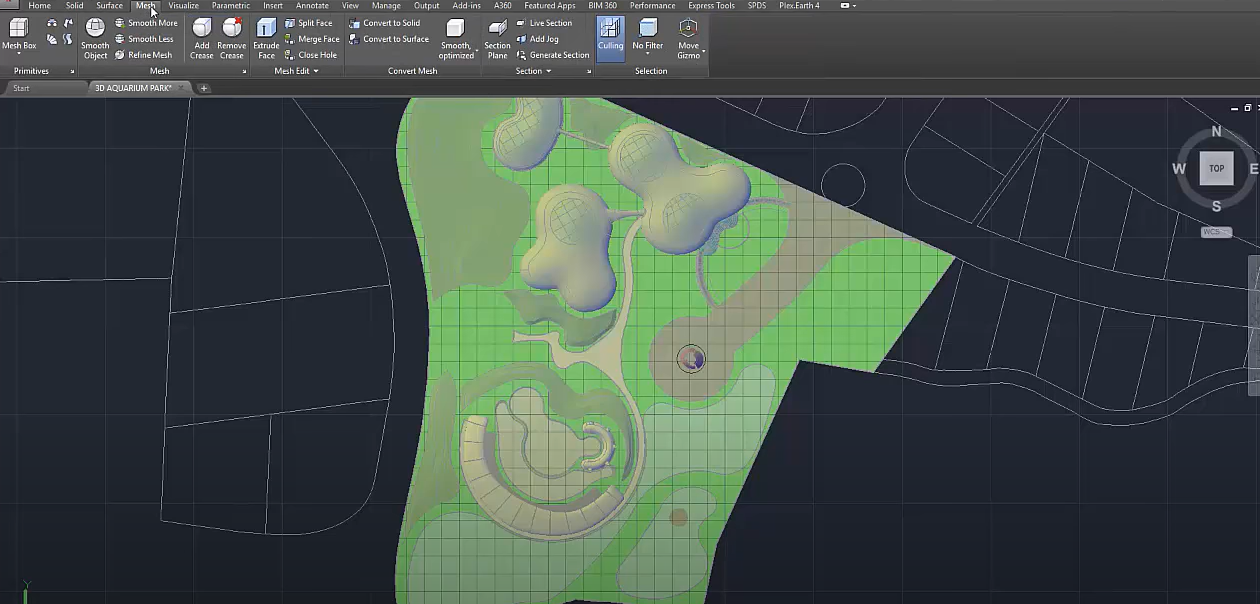Minimize the drawing viewport window
Image resolution: width=1260 pixels, height=604 pixels.
[x=1235, y=108]
